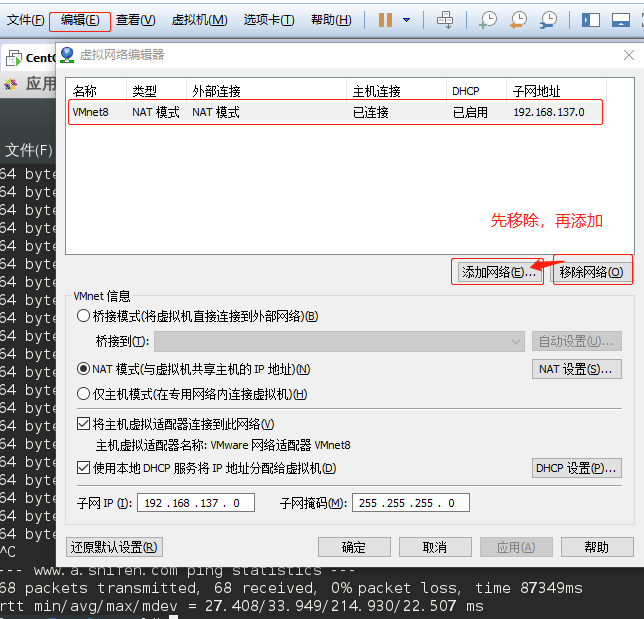Open the 虚拟机(M) menu
The image size is (644, 619).
pos(200,20)
